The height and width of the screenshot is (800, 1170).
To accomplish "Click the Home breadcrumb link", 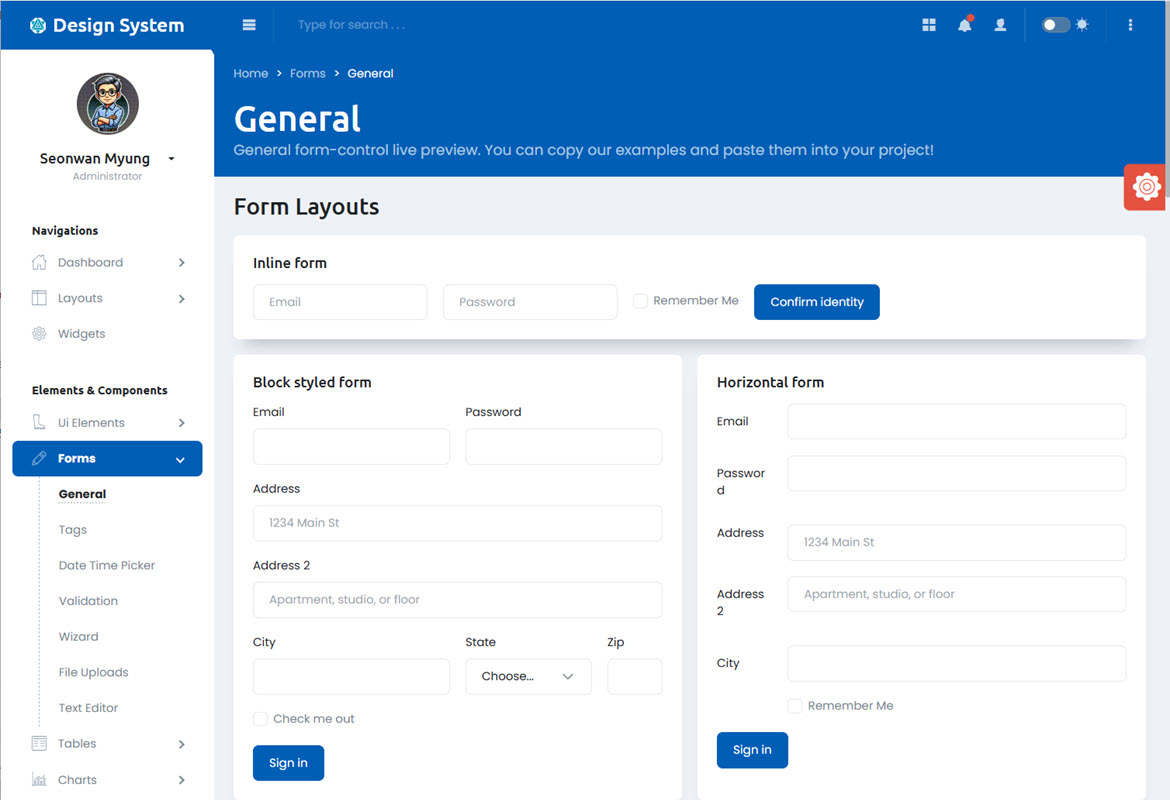I will [x=250, y=74].
